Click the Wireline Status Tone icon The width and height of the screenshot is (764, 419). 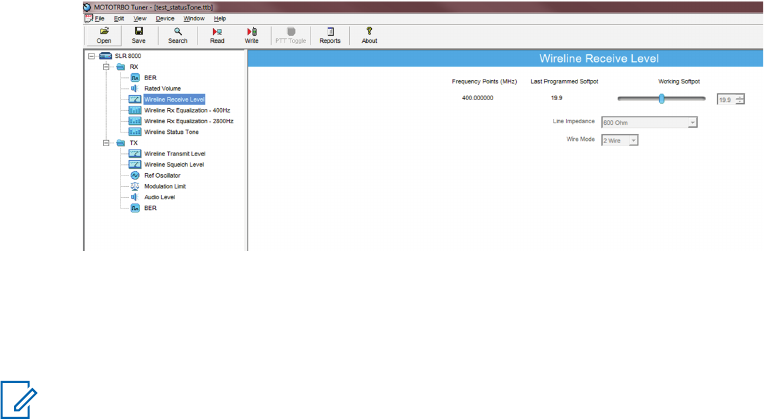[x=135, y=132]
